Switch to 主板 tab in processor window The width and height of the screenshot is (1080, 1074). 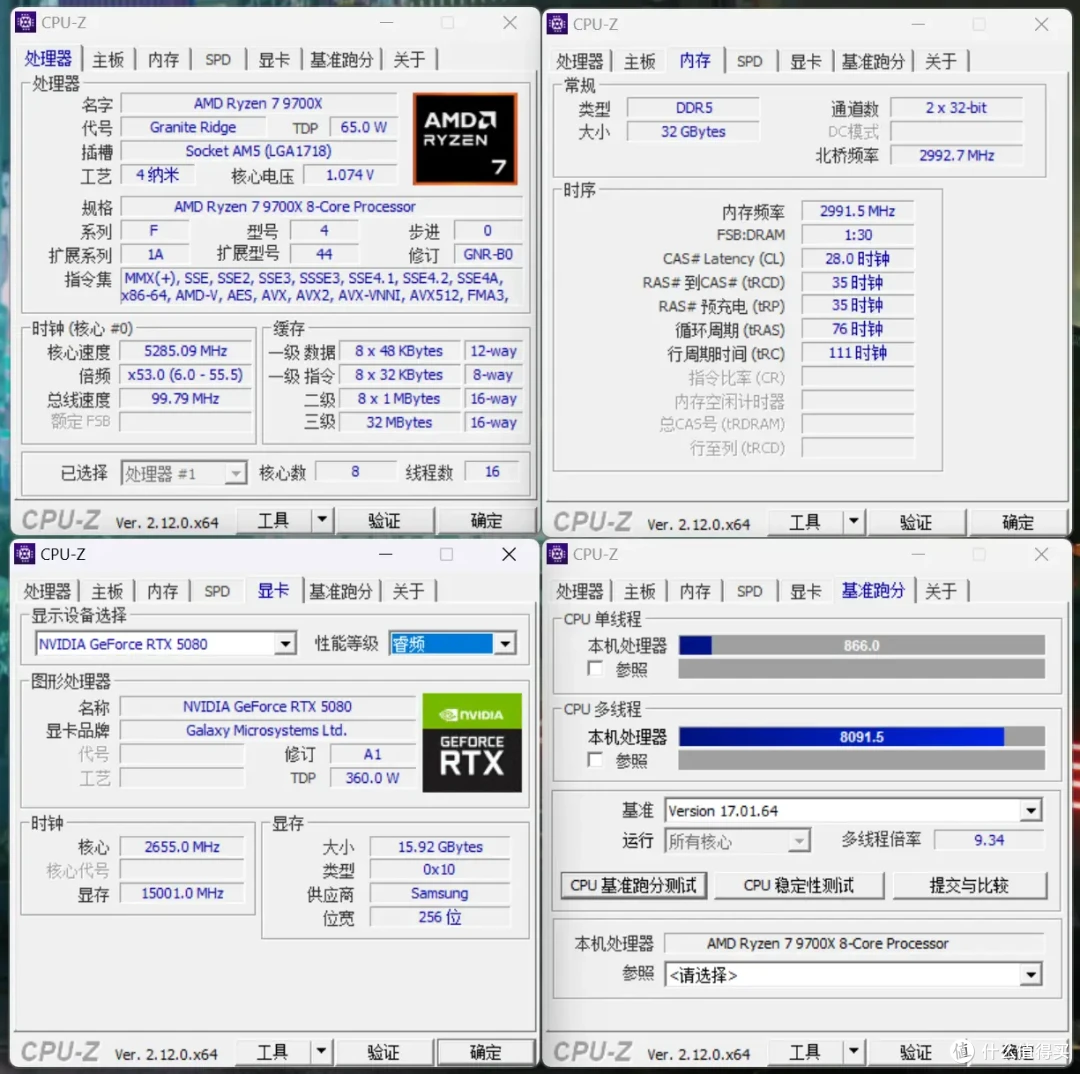108,60
